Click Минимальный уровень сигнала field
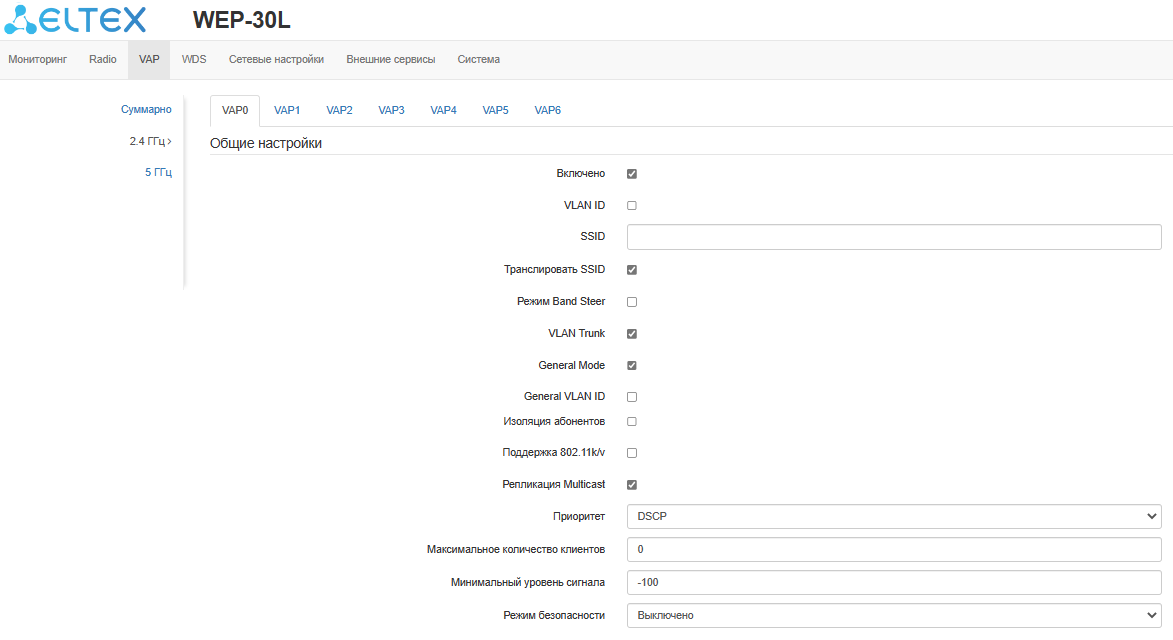The image size is (1173, 640). (893, 582)
